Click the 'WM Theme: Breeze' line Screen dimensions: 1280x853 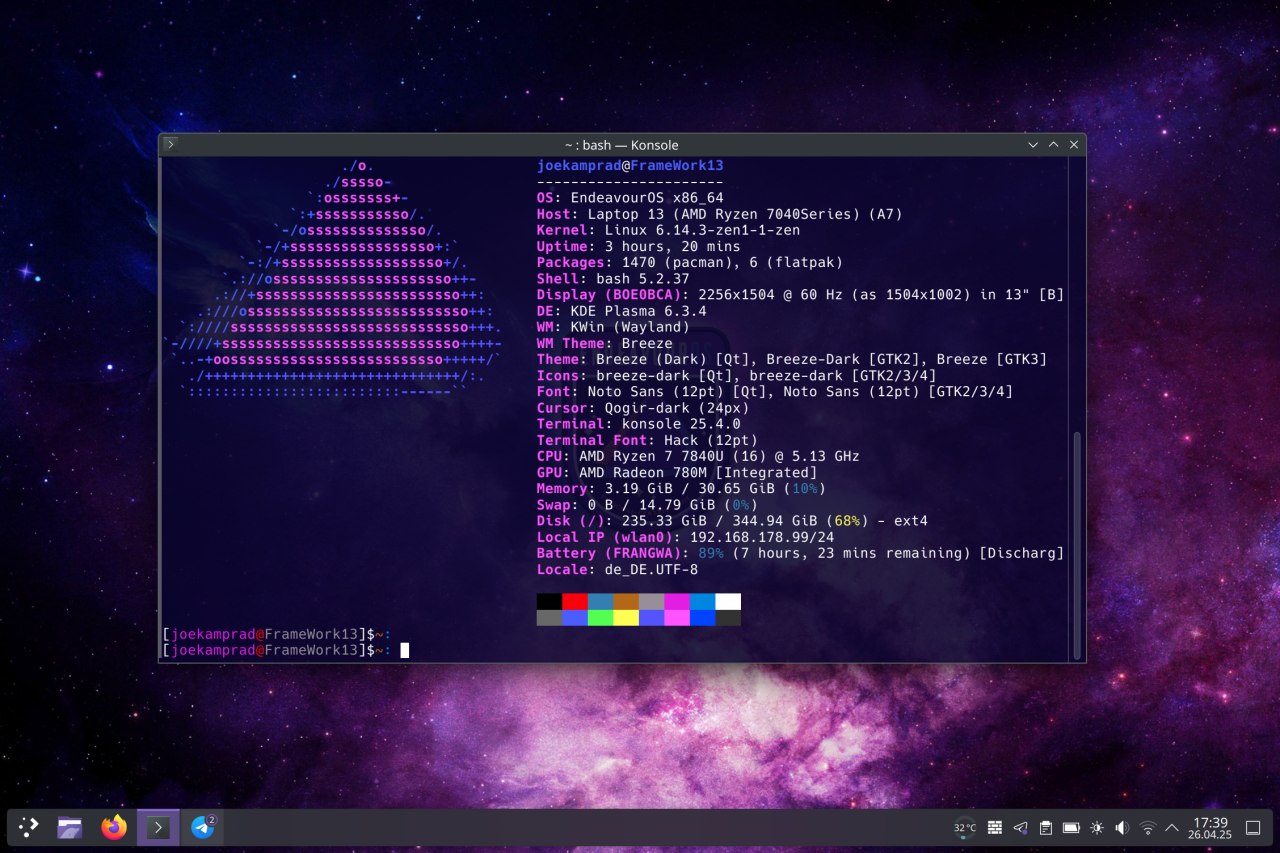coord(605,343)
